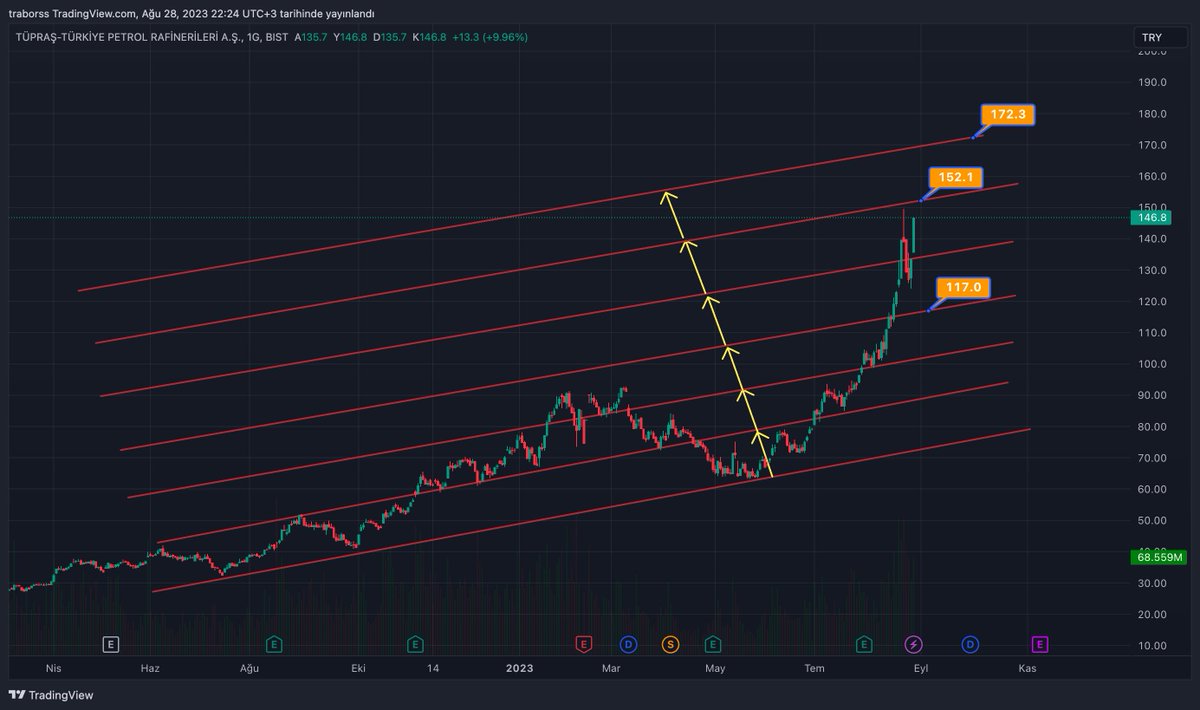Screen dimensions: 1200x710
Task: Open the blue dividend D marker after Eyl
Action: coord(970,645)
